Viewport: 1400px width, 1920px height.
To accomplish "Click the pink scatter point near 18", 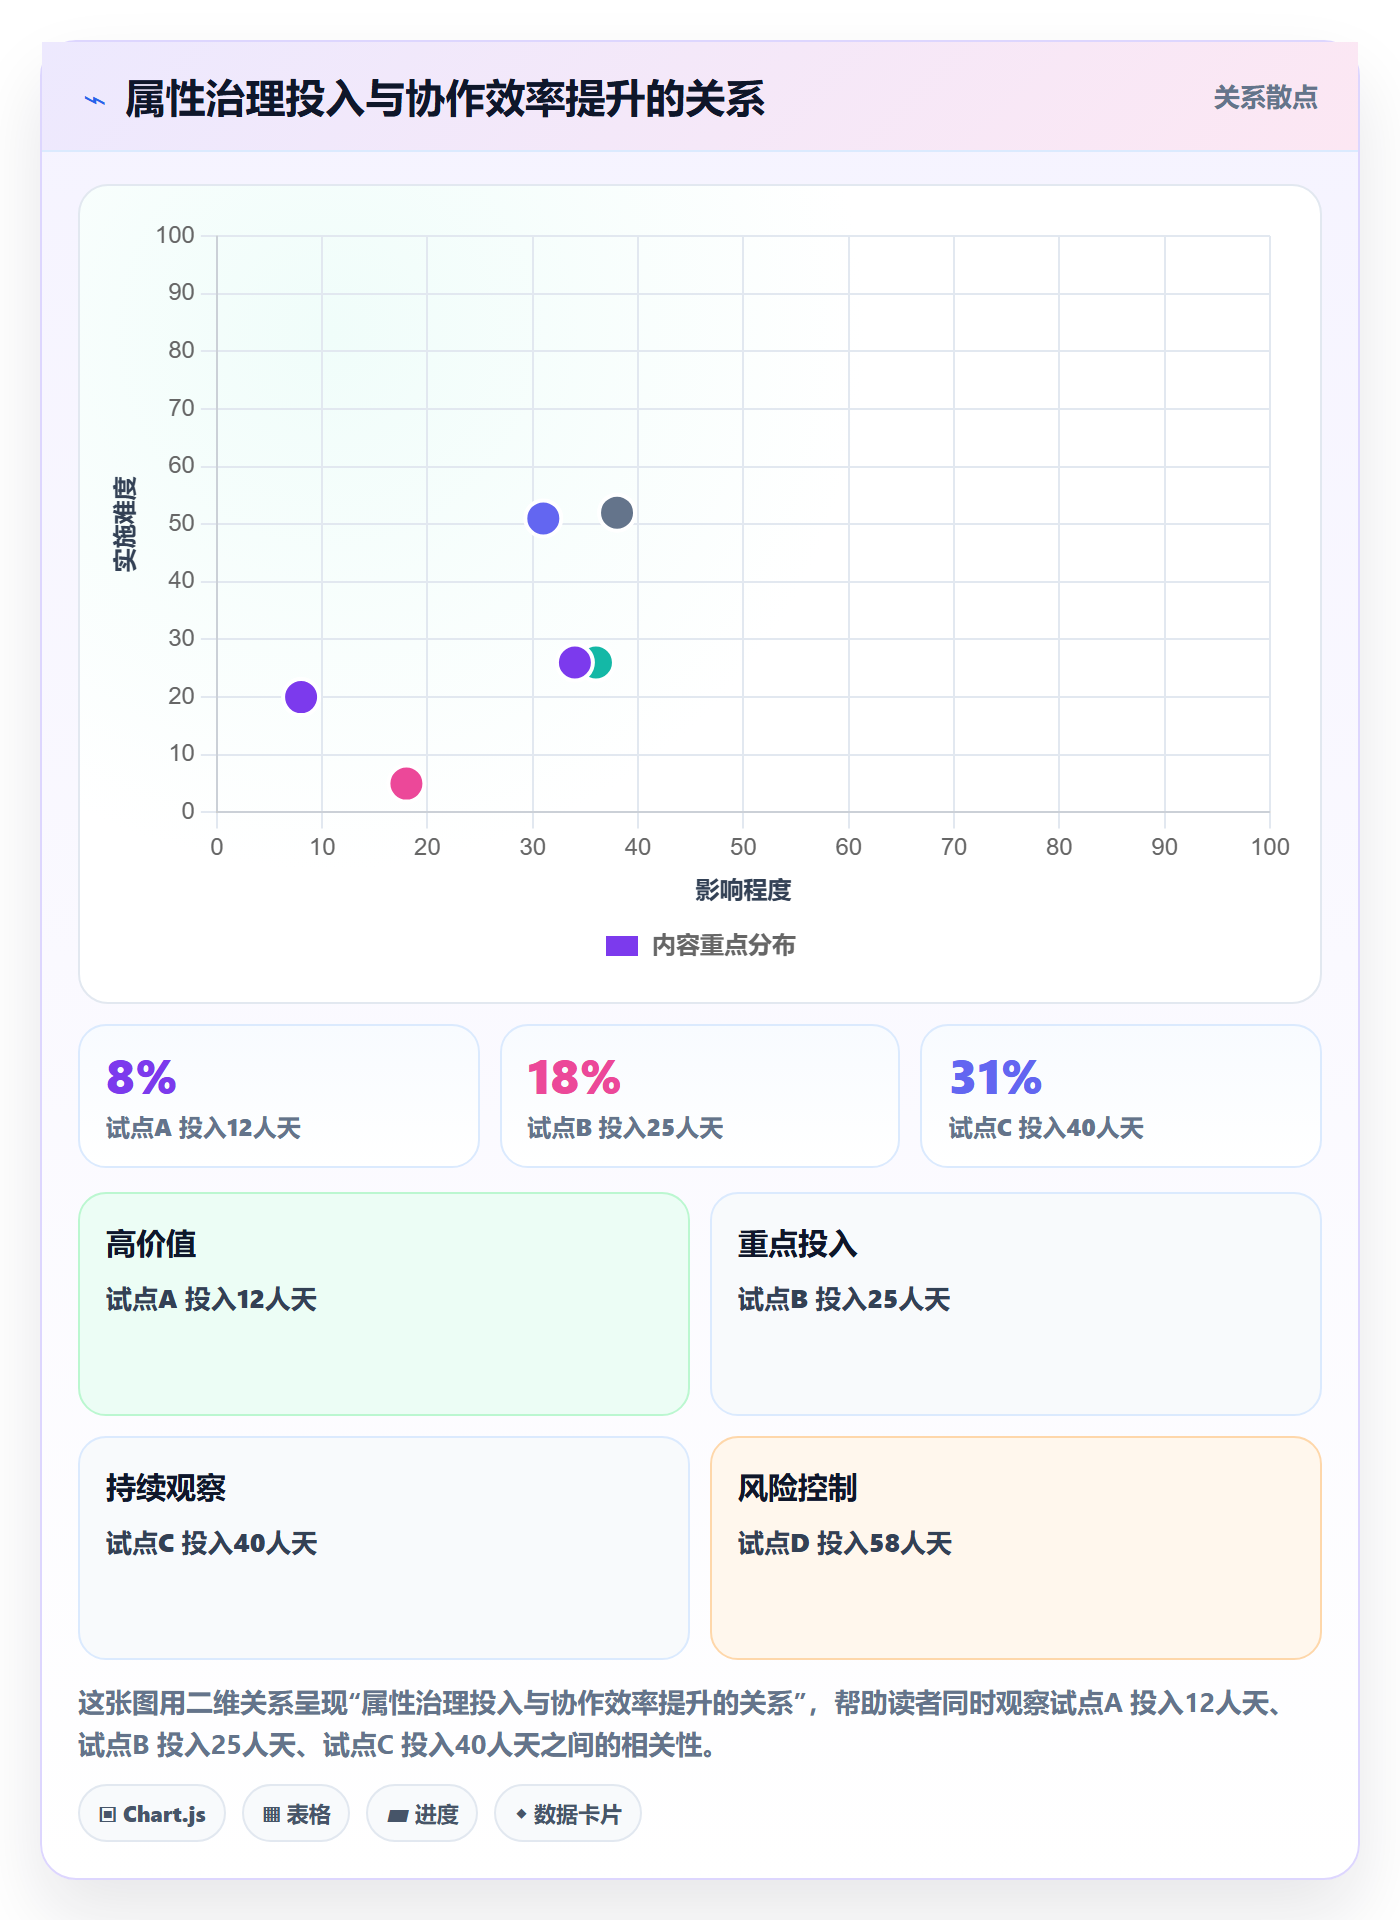I will point(406,783).
